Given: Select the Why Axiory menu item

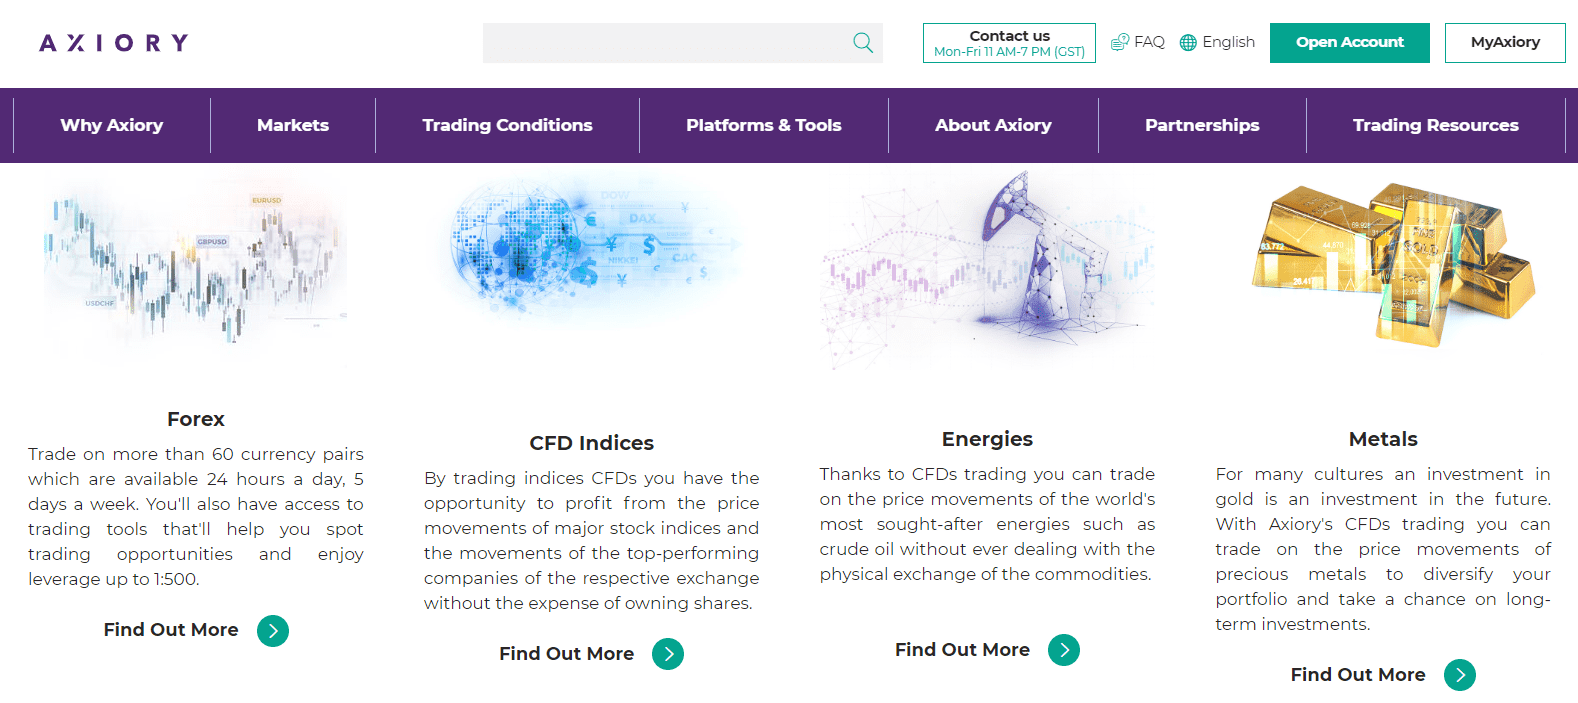Looking at the screenshot, I should [111, 125].
